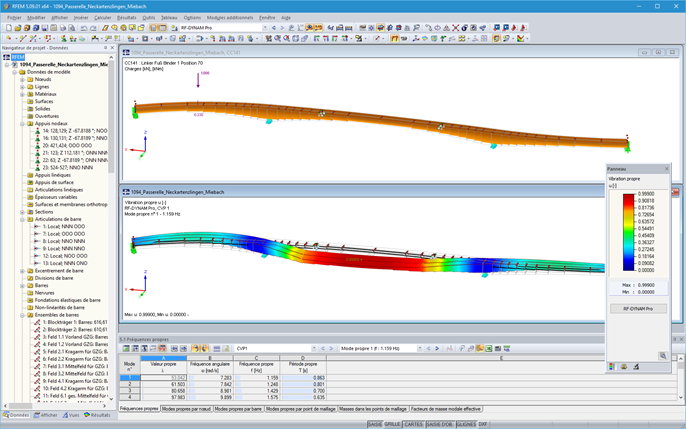Click the RF-DYNAM Pro button in panel
Screen dimensions: 686x429
pos(638,309)
